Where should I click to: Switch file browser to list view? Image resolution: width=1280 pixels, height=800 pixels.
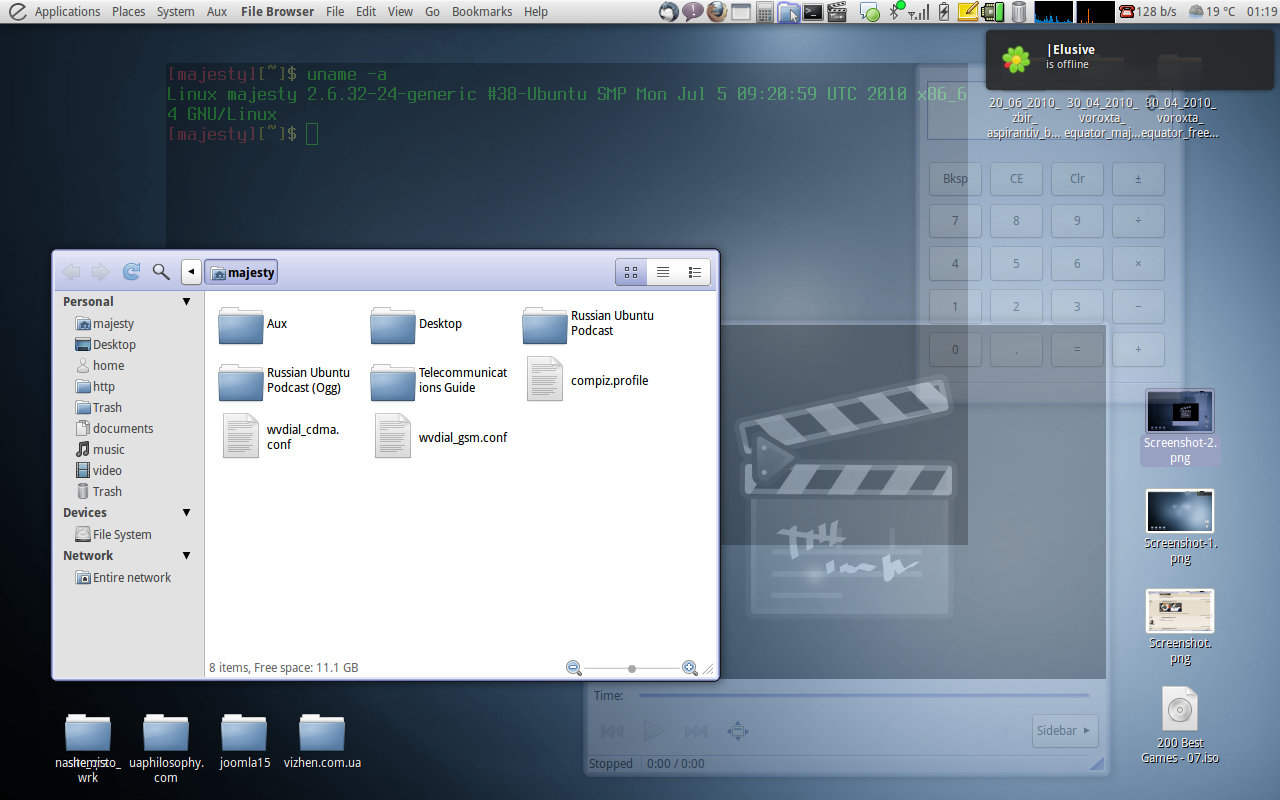click(x=663, y=272)
